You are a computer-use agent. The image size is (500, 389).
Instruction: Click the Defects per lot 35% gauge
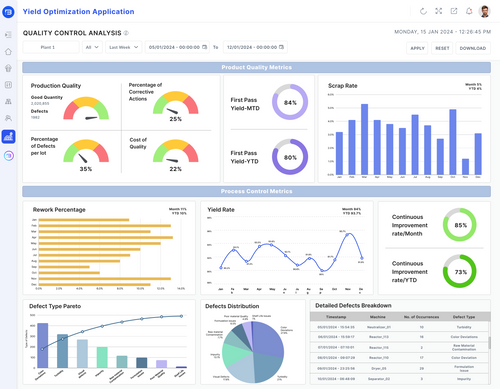pyautogui.click(x=86, y=152)
